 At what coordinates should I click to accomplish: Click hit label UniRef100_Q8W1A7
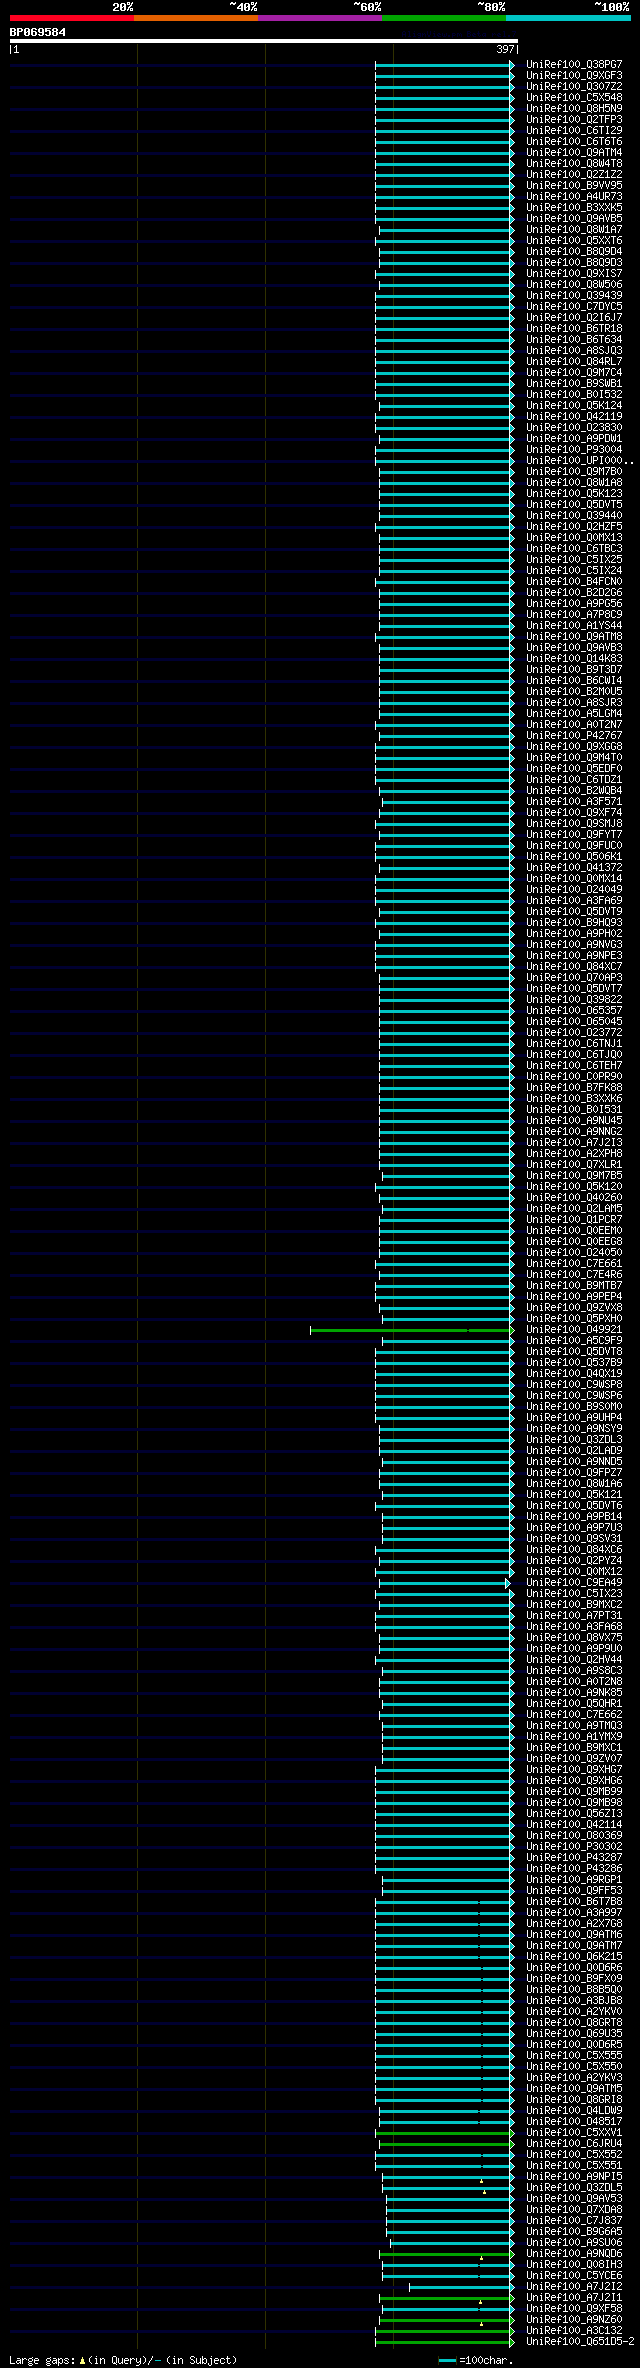pos(574,229)
